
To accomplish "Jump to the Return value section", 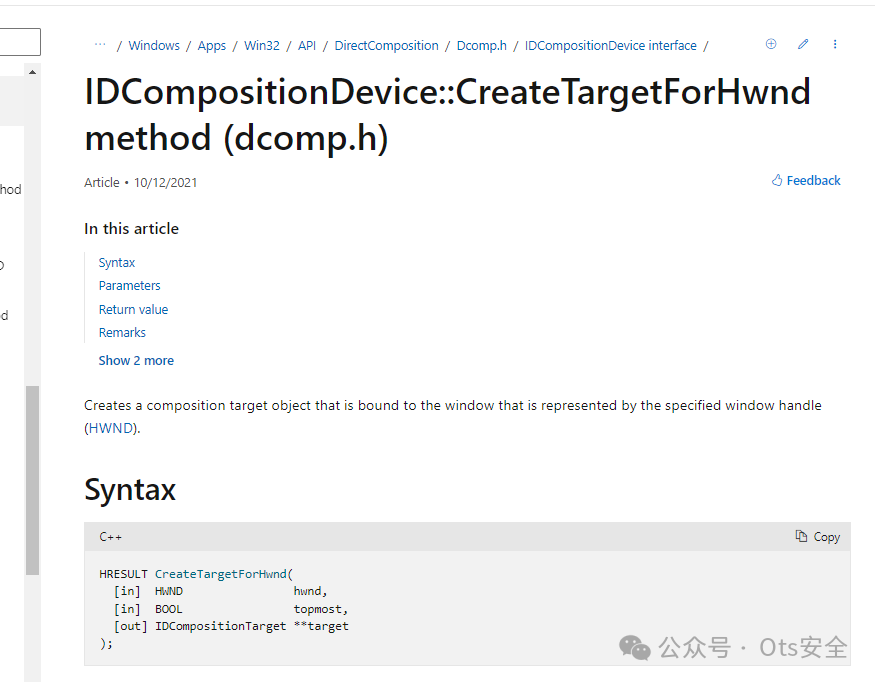I will coord(133,309).
